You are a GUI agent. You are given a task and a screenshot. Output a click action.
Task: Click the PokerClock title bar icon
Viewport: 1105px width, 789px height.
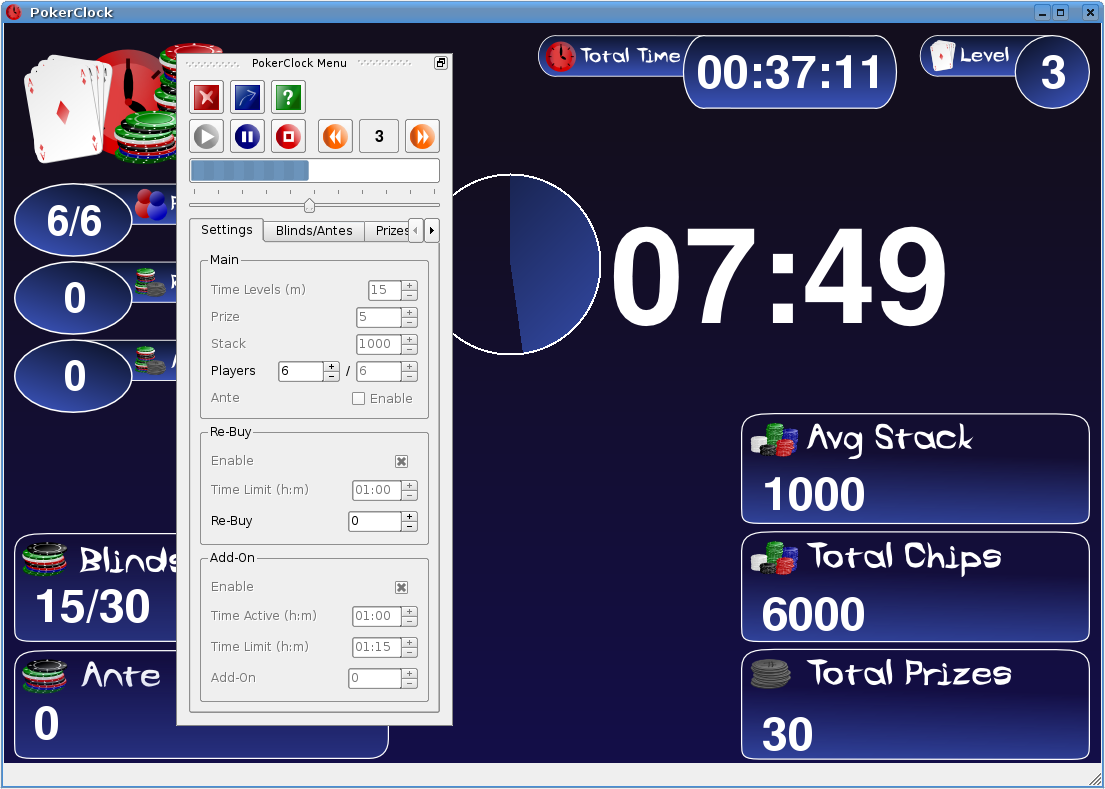[x=13, y=12]
